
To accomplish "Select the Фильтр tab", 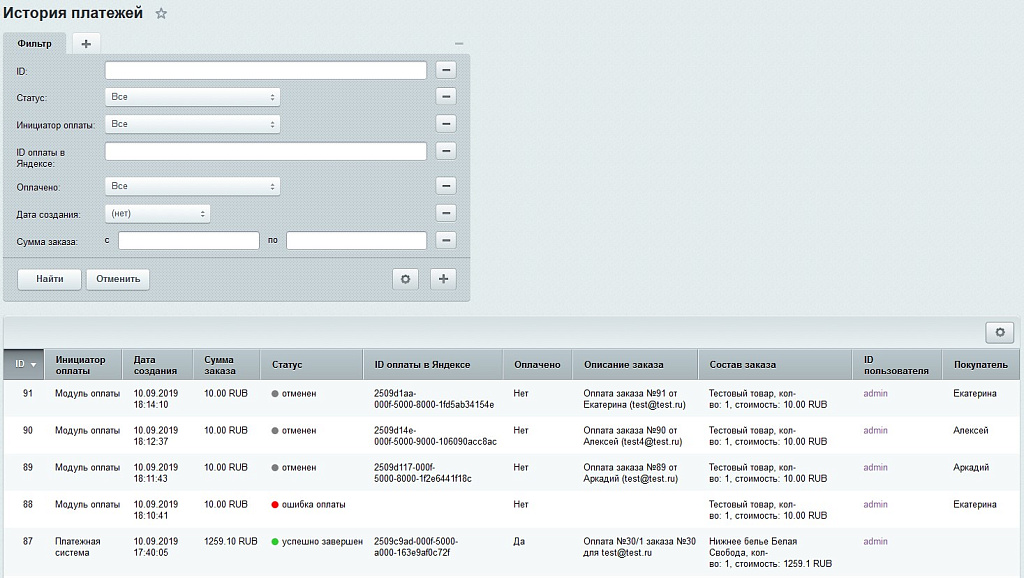I will click(35, 44).
